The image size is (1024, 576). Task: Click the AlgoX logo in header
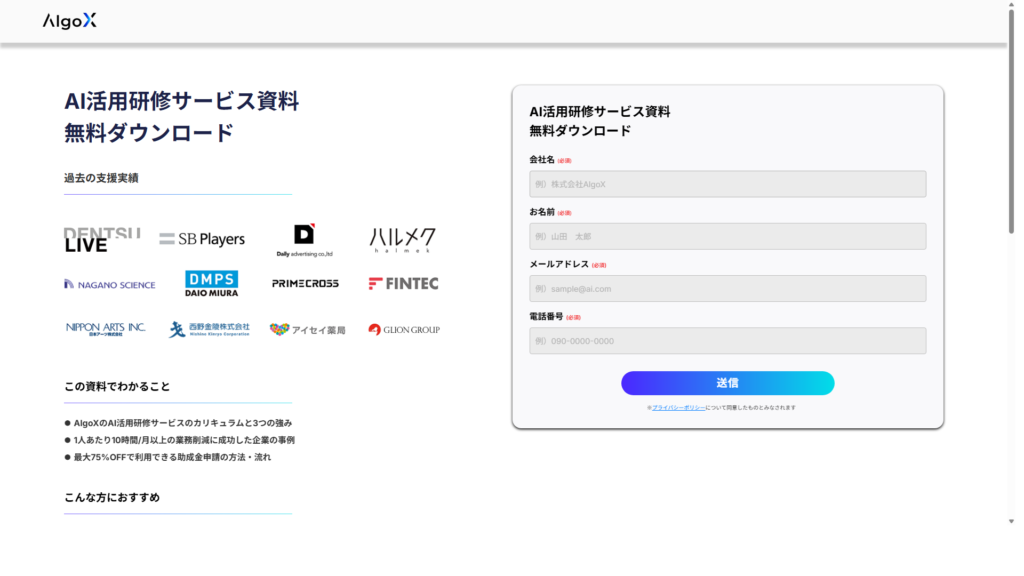pos(70,21)
